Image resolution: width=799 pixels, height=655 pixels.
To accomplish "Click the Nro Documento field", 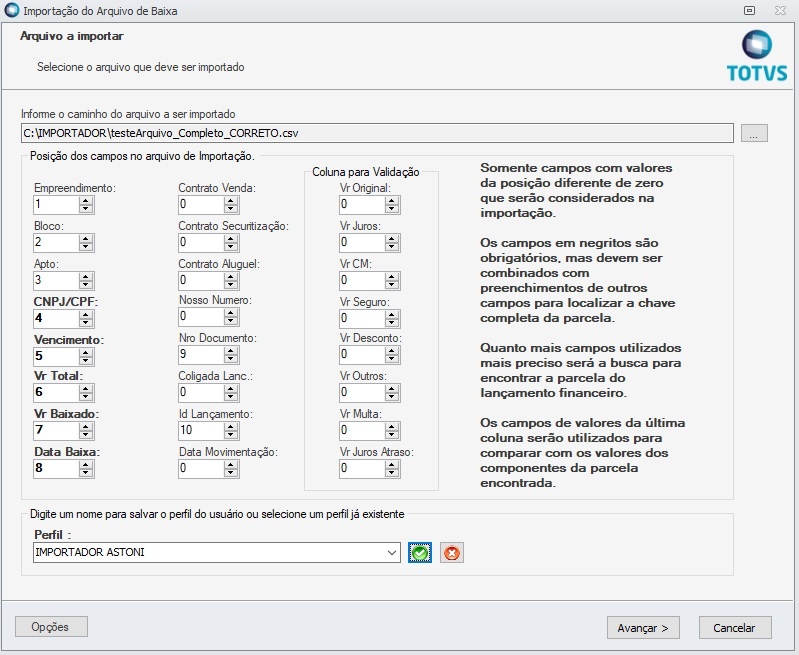I will coord(201,354).
